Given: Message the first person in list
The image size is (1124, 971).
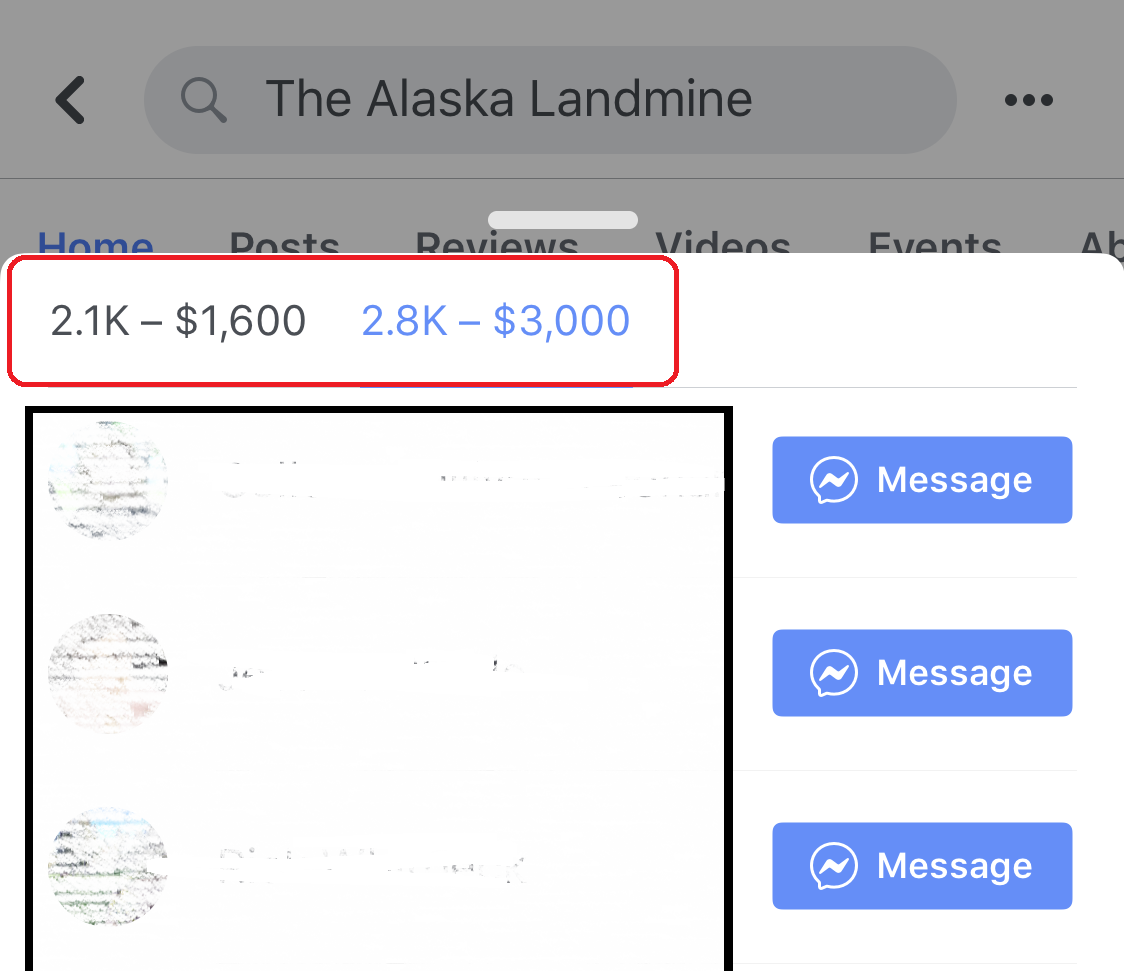Looking at the screenshot, I should pos(922,479).
